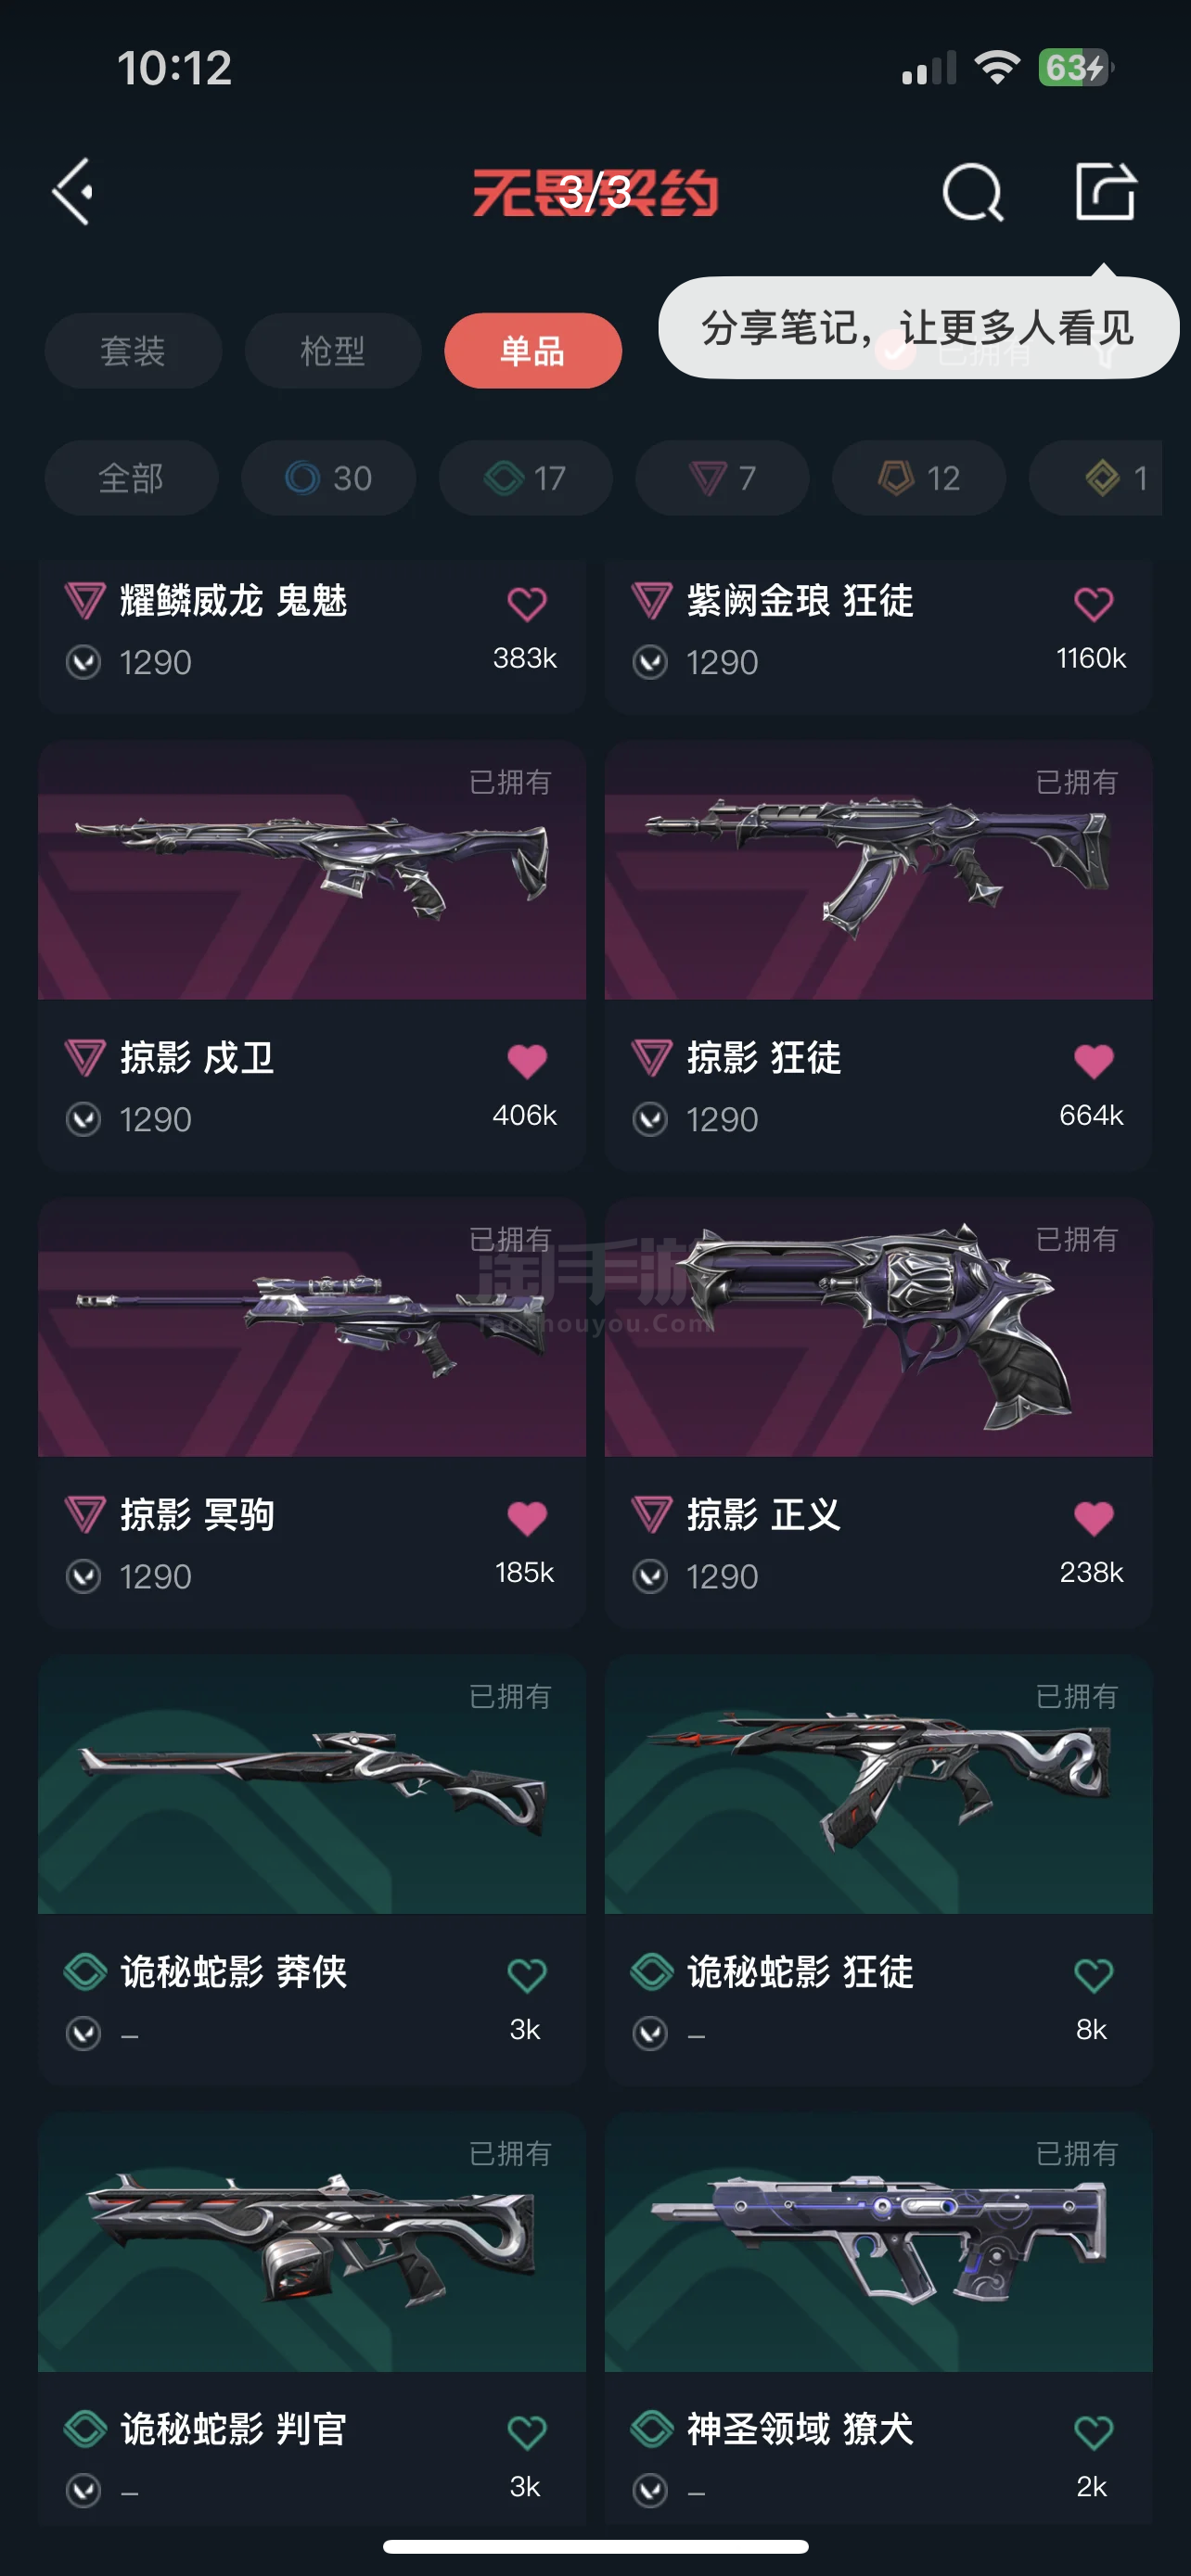Toggle heart on 紫阙金琅 狂徒
Screen dimensions: 1191x2576
pos(1093,603)
